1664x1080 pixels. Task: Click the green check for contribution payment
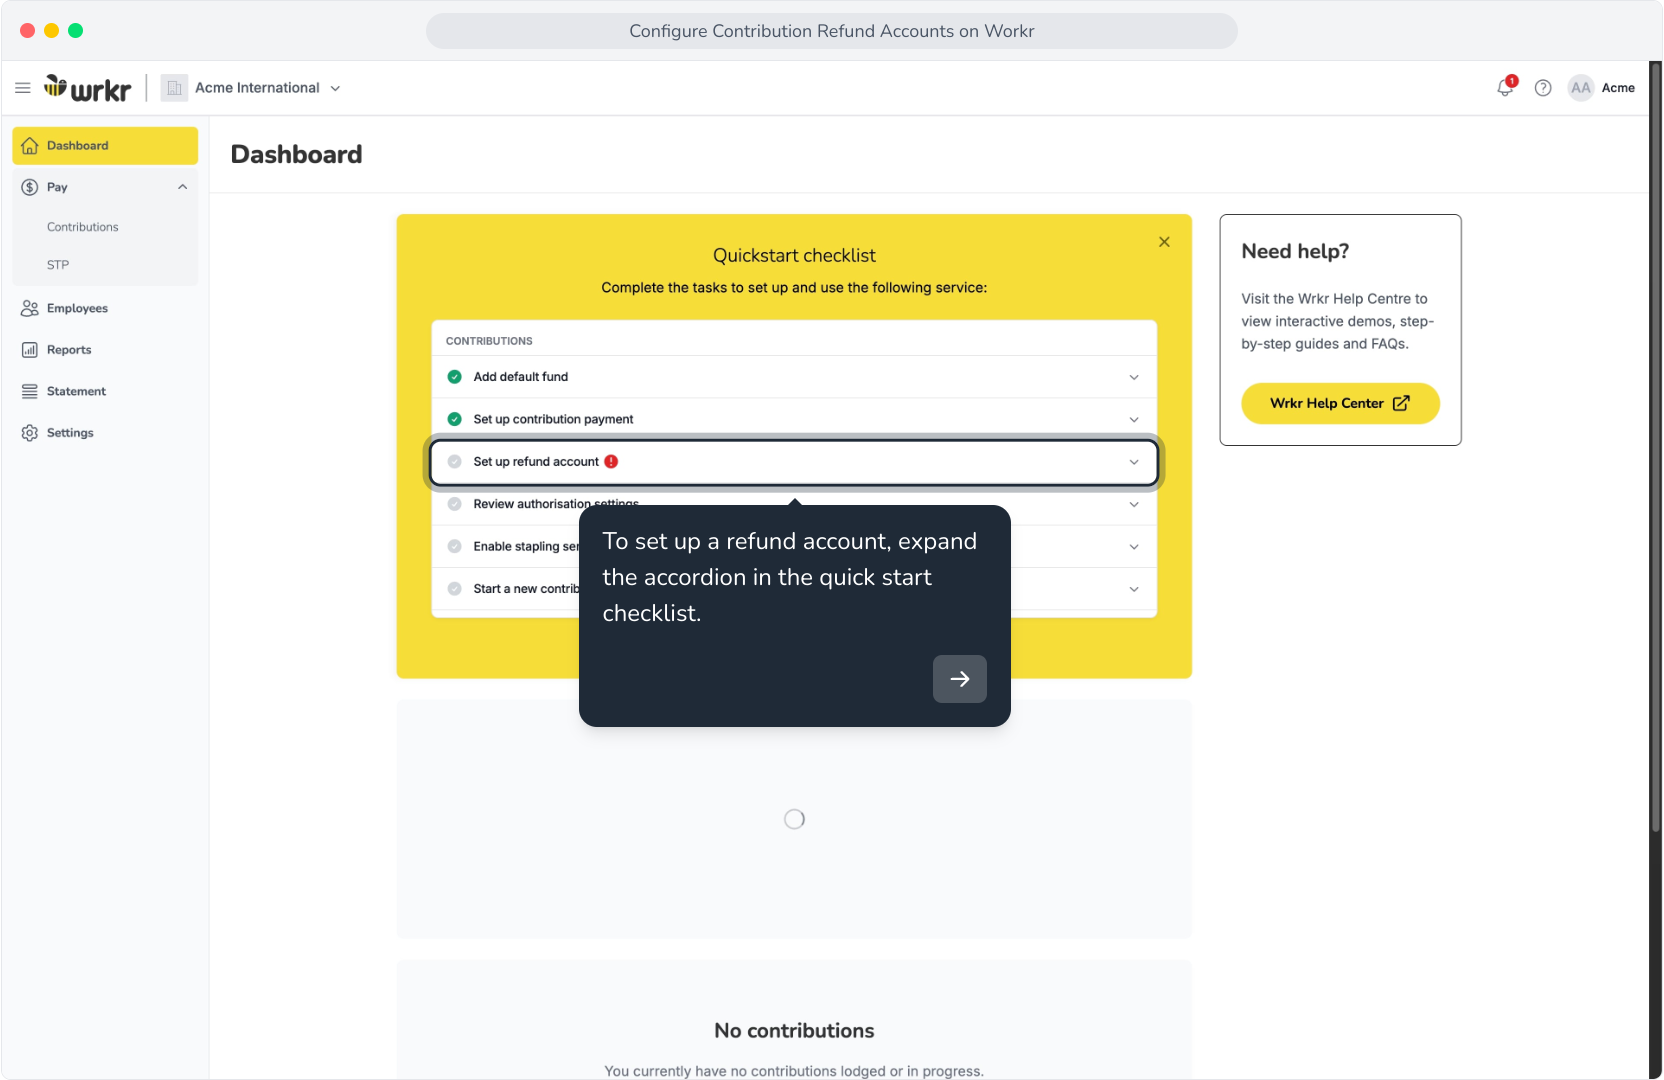(454, 419)
